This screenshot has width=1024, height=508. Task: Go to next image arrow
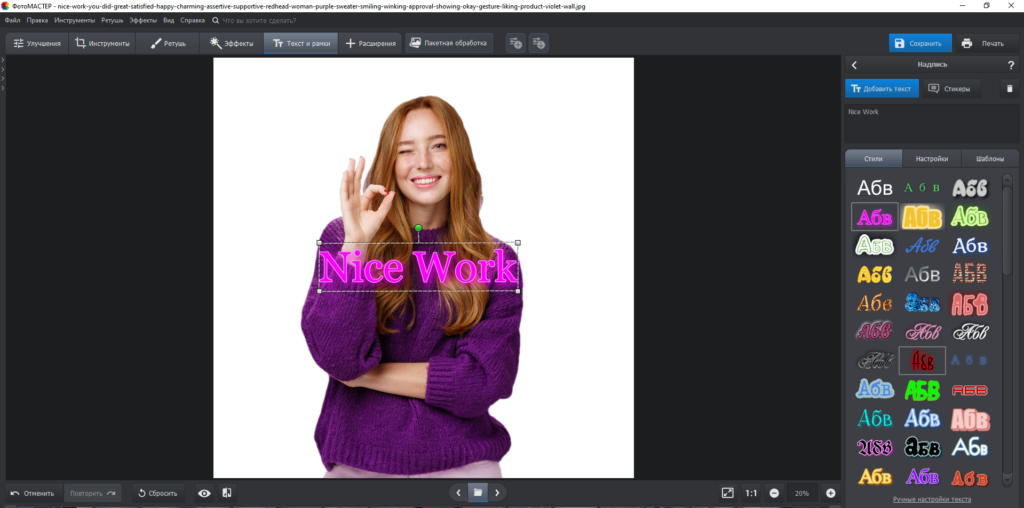click(497, 492)
